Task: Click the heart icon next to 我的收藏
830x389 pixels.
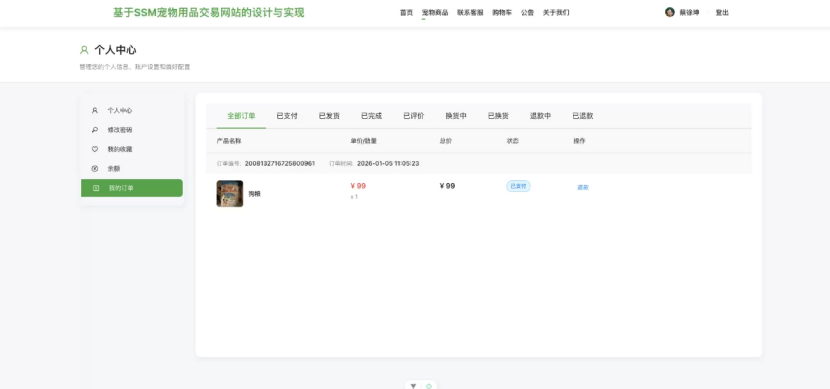Action: coord(95,149)
